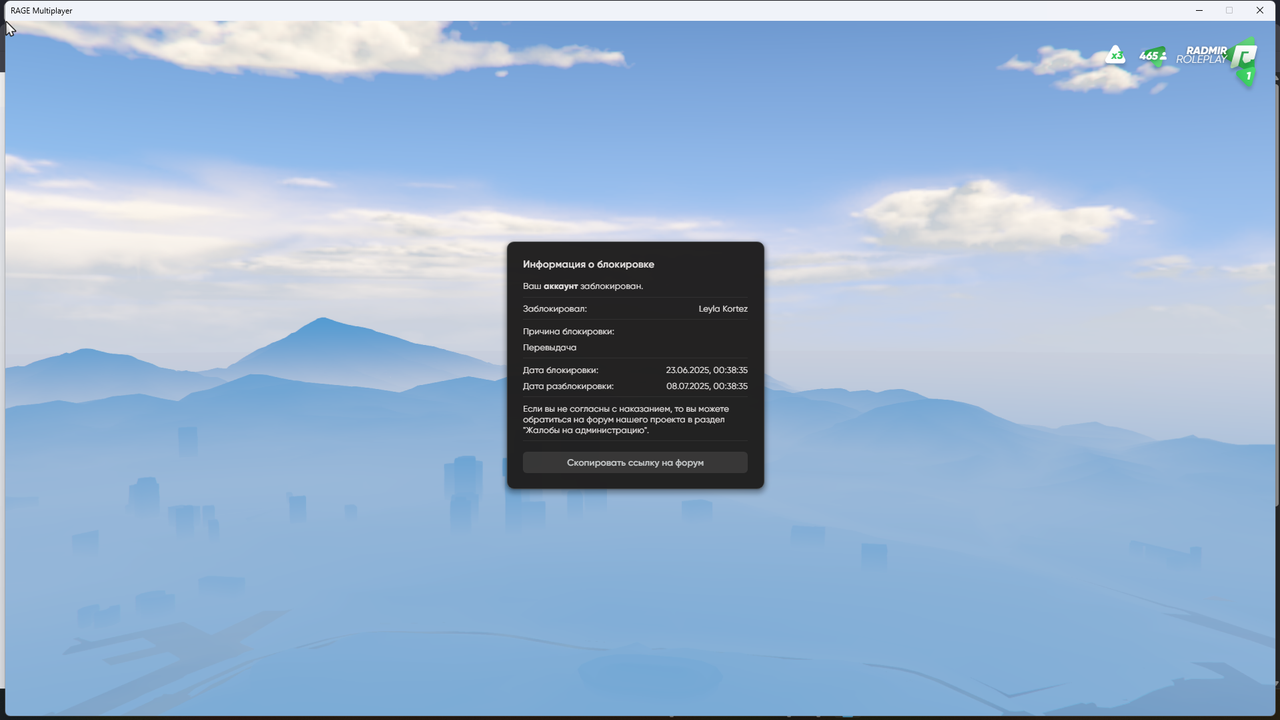Maximize the RAGE Multiplayer window

click(x=1229, y=10)
